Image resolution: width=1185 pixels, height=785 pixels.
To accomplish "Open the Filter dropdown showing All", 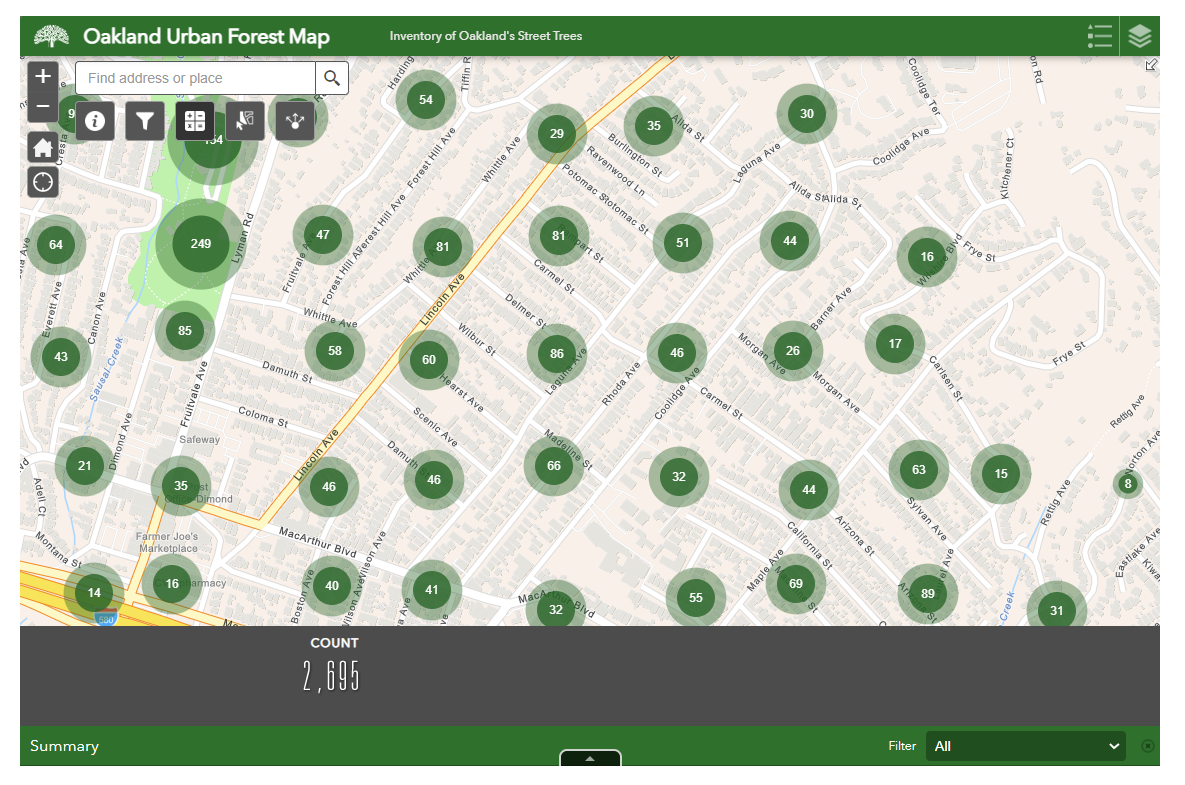I will (x=1026, y=746).
